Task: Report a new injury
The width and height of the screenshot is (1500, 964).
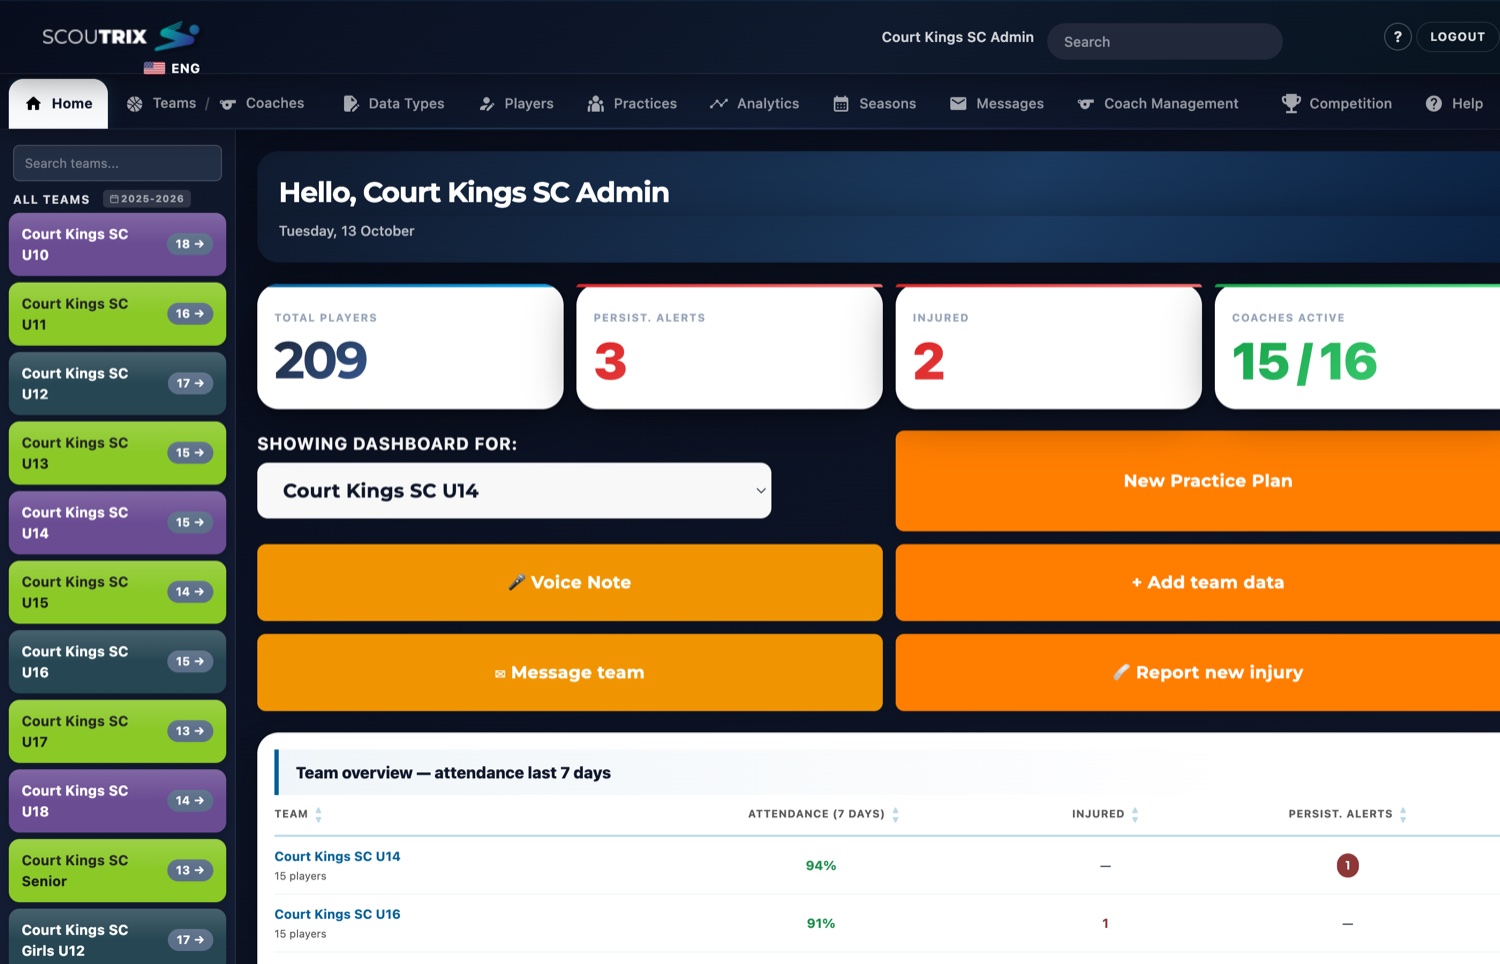Action: tap(1208, 673)
